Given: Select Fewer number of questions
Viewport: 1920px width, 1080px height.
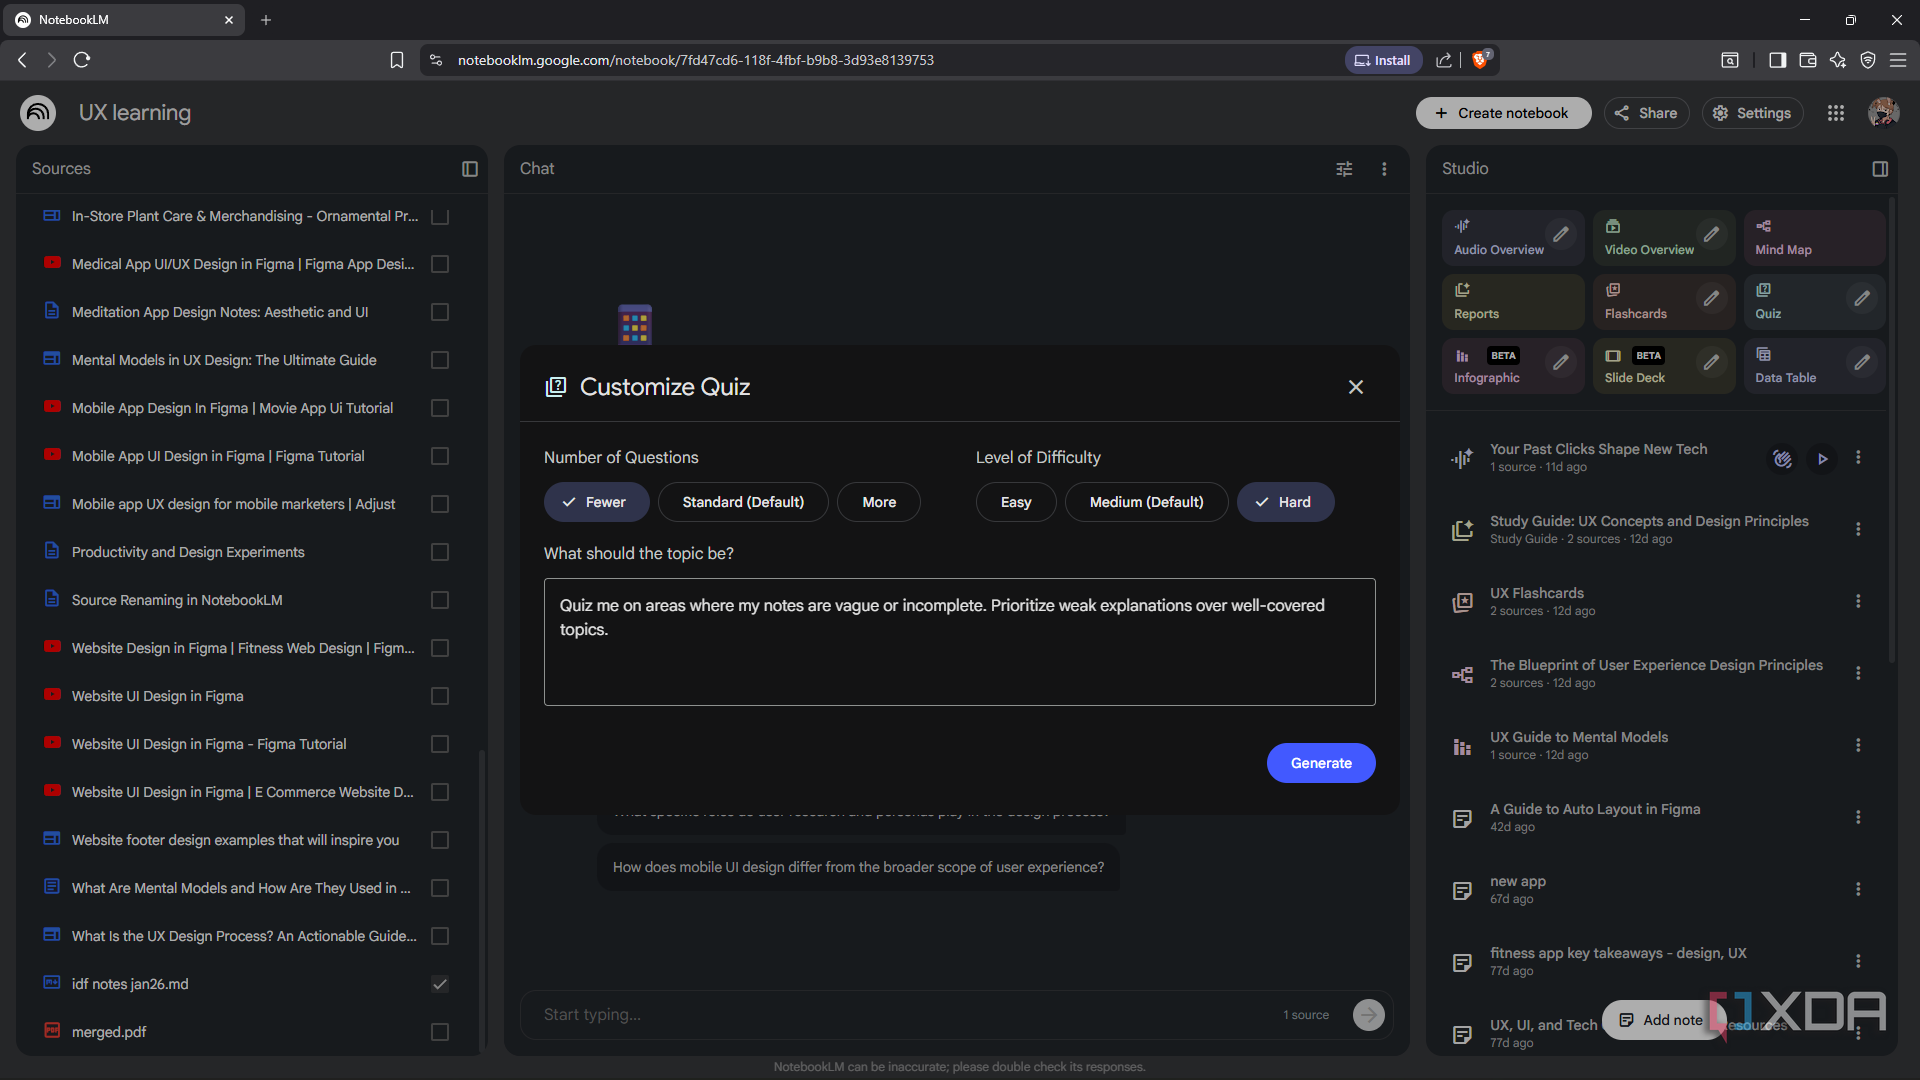Looking at the screenshot, I should point(596,502).
